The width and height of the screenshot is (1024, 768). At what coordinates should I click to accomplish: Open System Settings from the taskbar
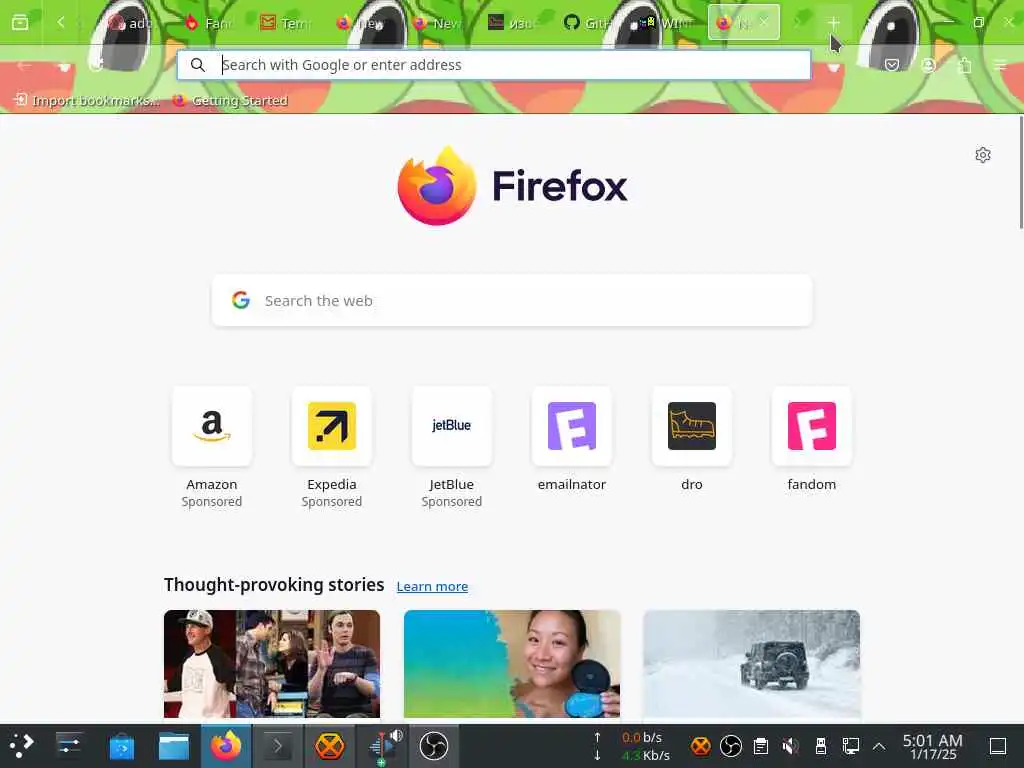[69, 746]
